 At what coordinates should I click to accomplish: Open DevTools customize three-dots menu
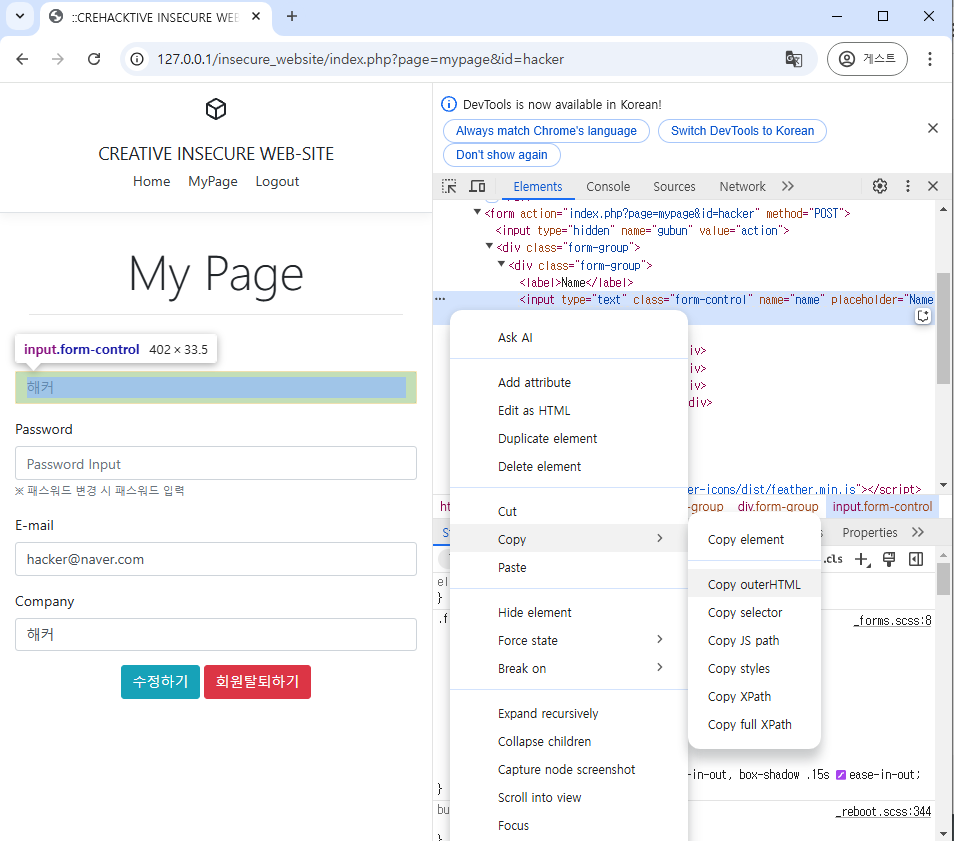tap(908, 186)
